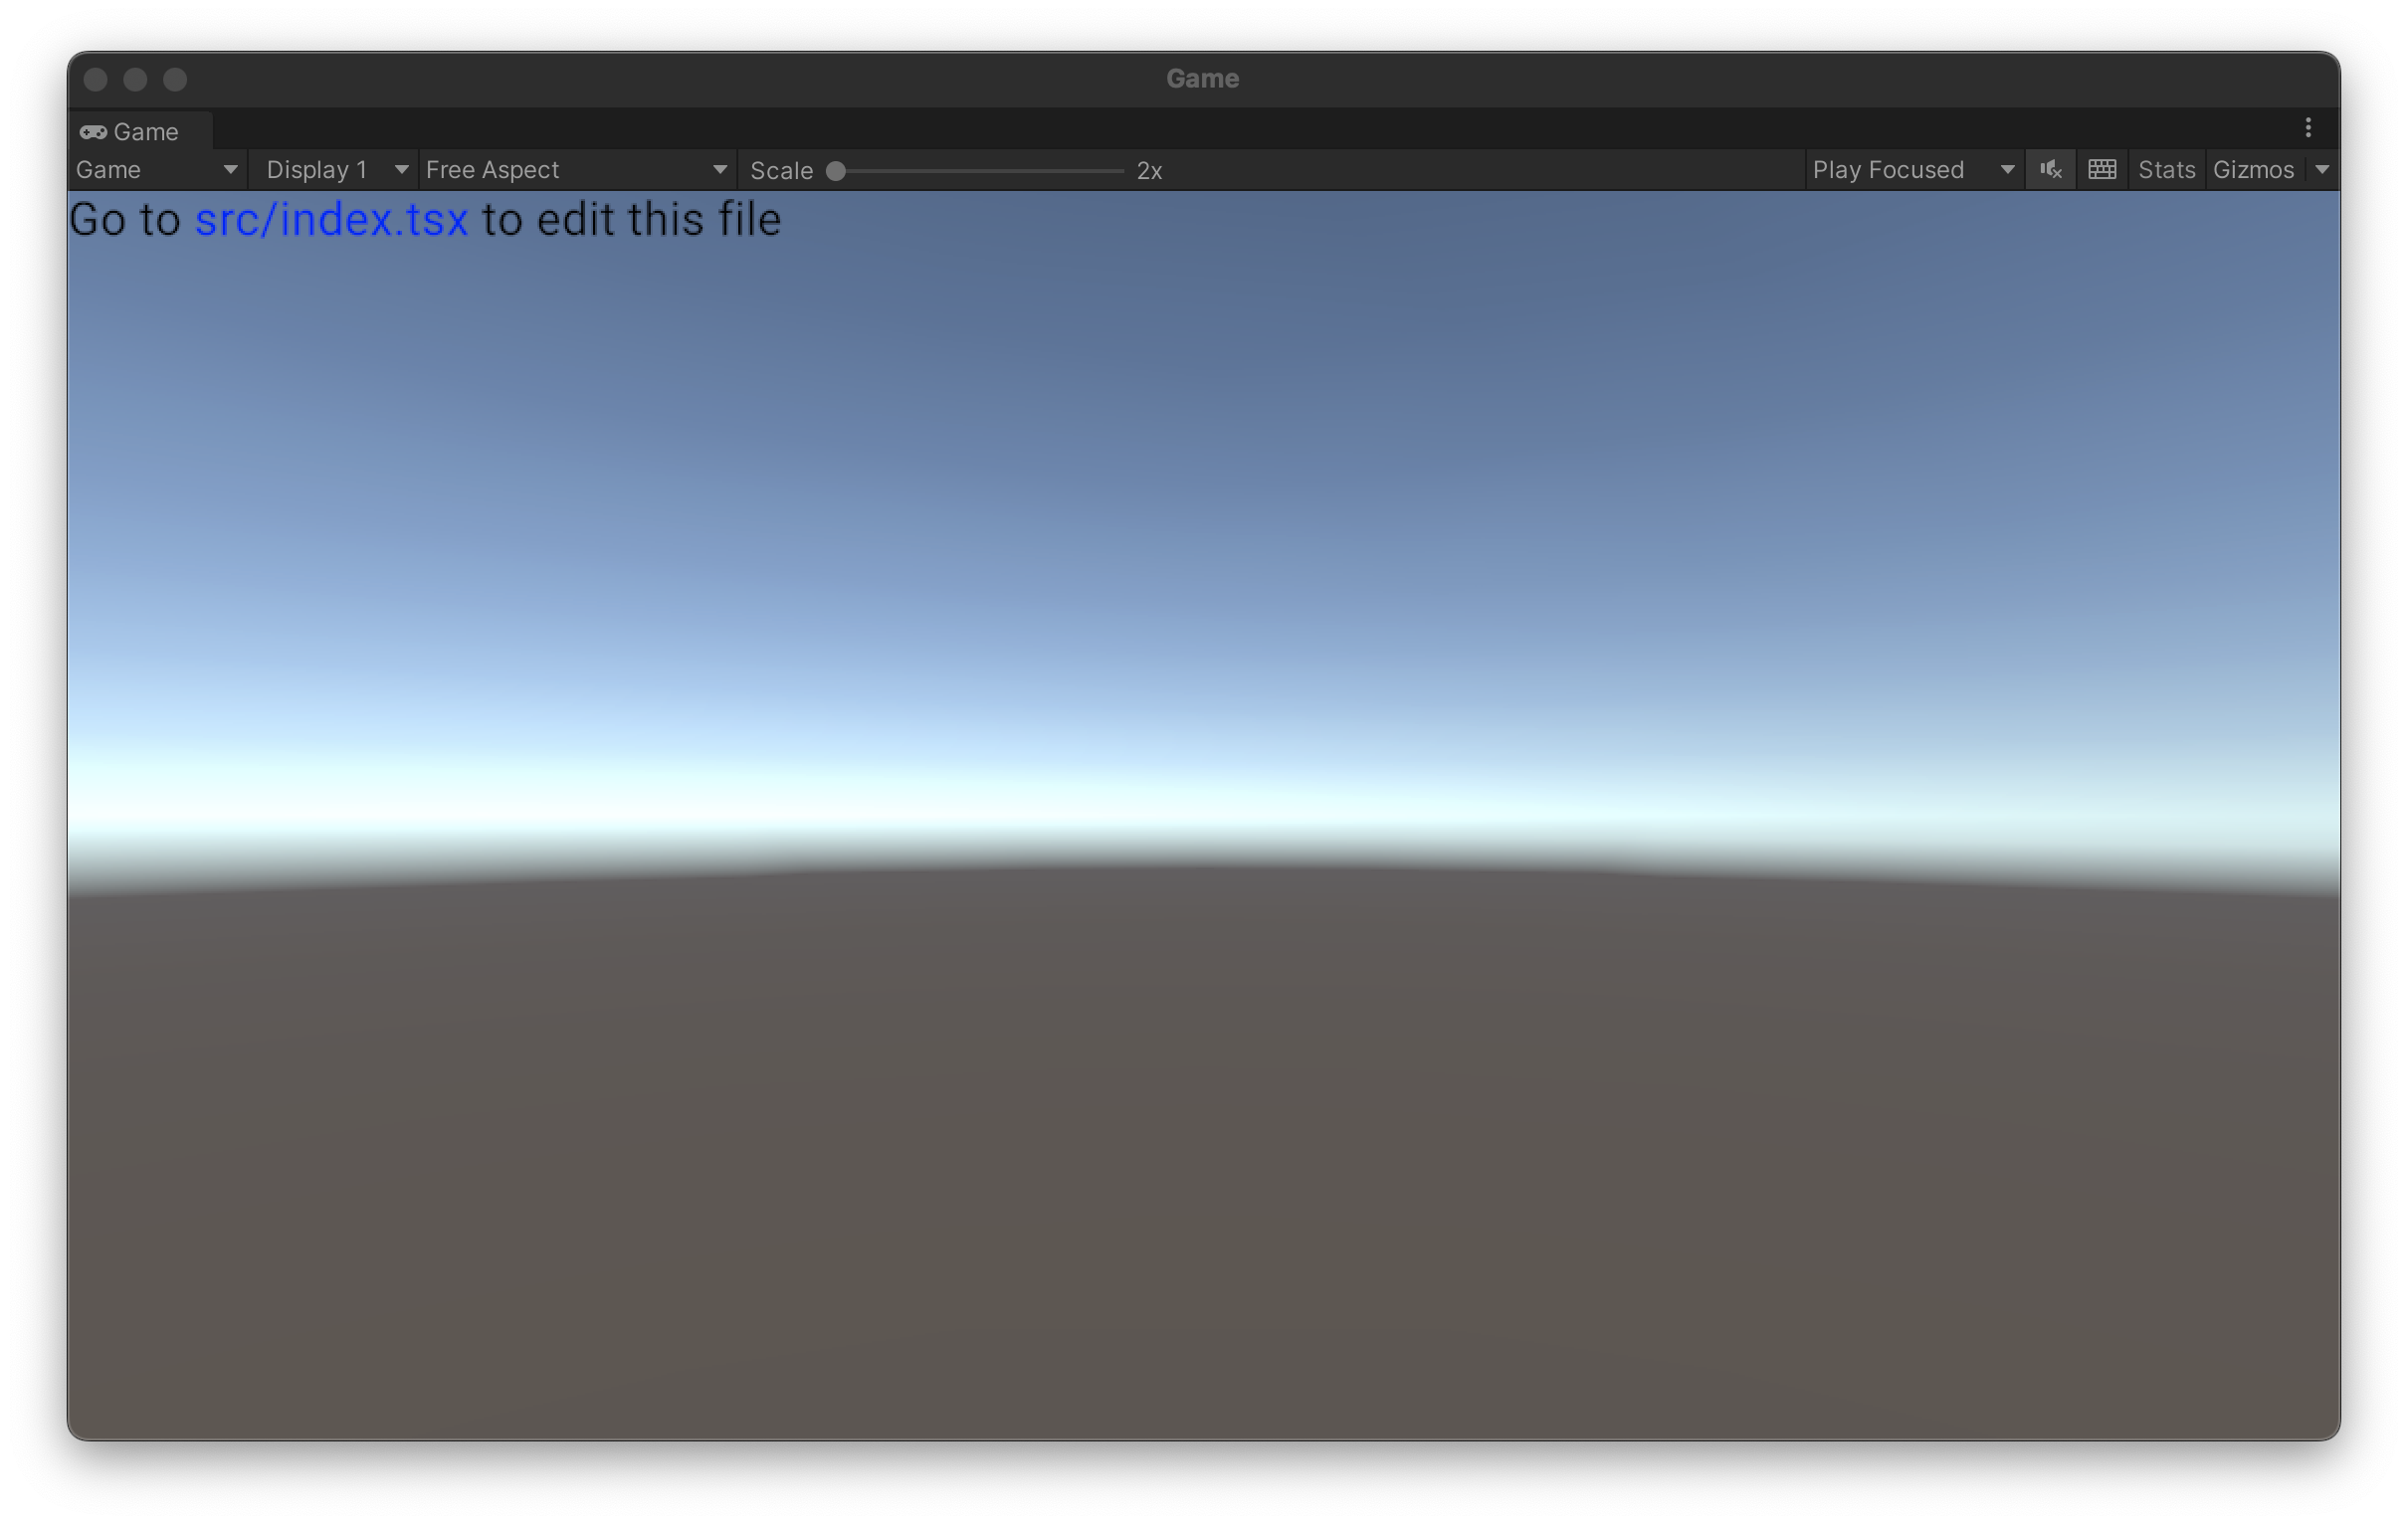The height and width of the screenshot is (1524, 2408).
Task: Toggle Gizmos visibility
Action: click(2253, 169)
